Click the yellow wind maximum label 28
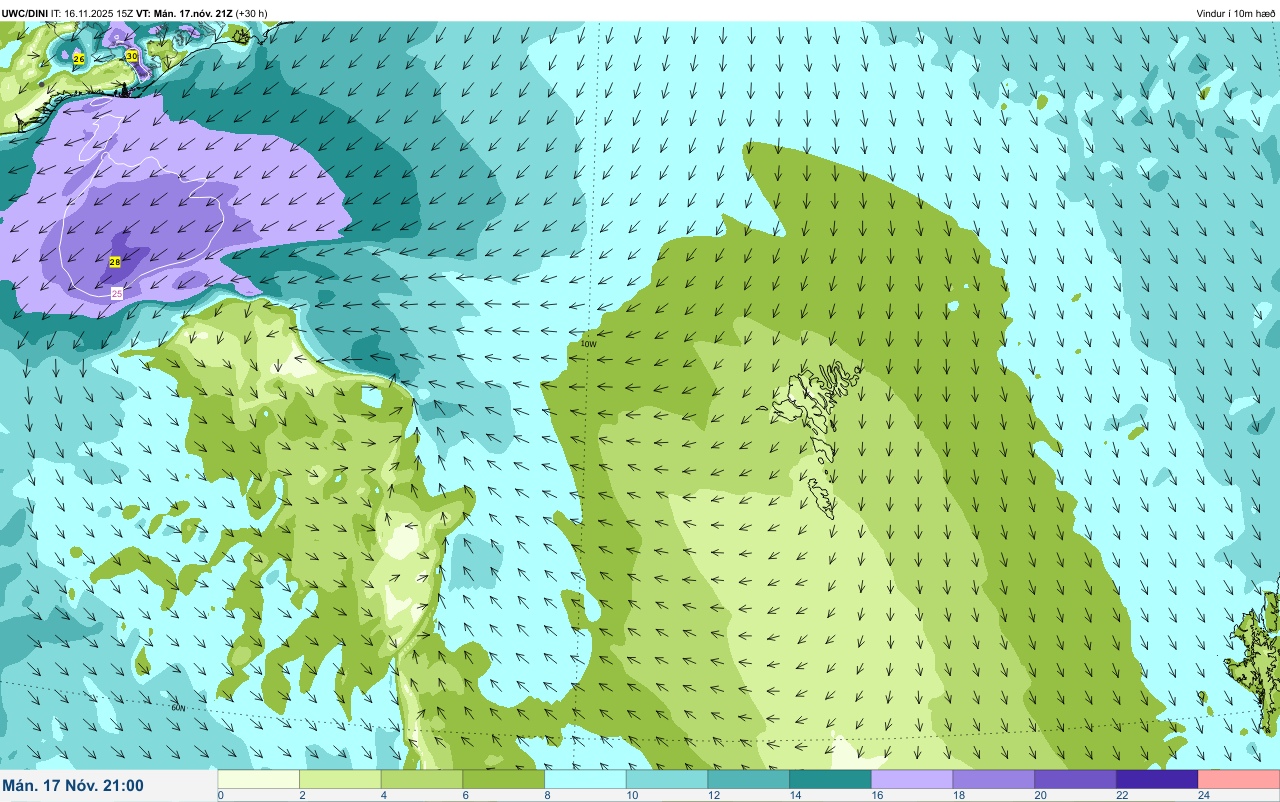The image size is (1280, 802). pyautogui.click(x=115, y=262)
